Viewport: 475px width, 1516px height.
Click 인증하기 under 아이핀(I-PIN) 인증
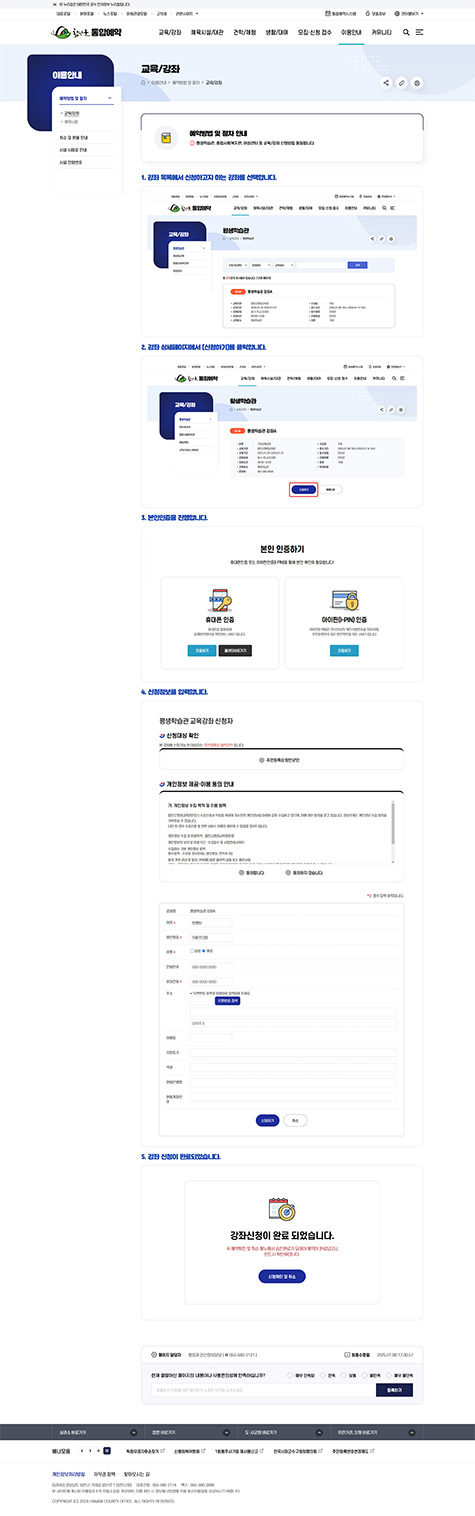pos(343,650)
